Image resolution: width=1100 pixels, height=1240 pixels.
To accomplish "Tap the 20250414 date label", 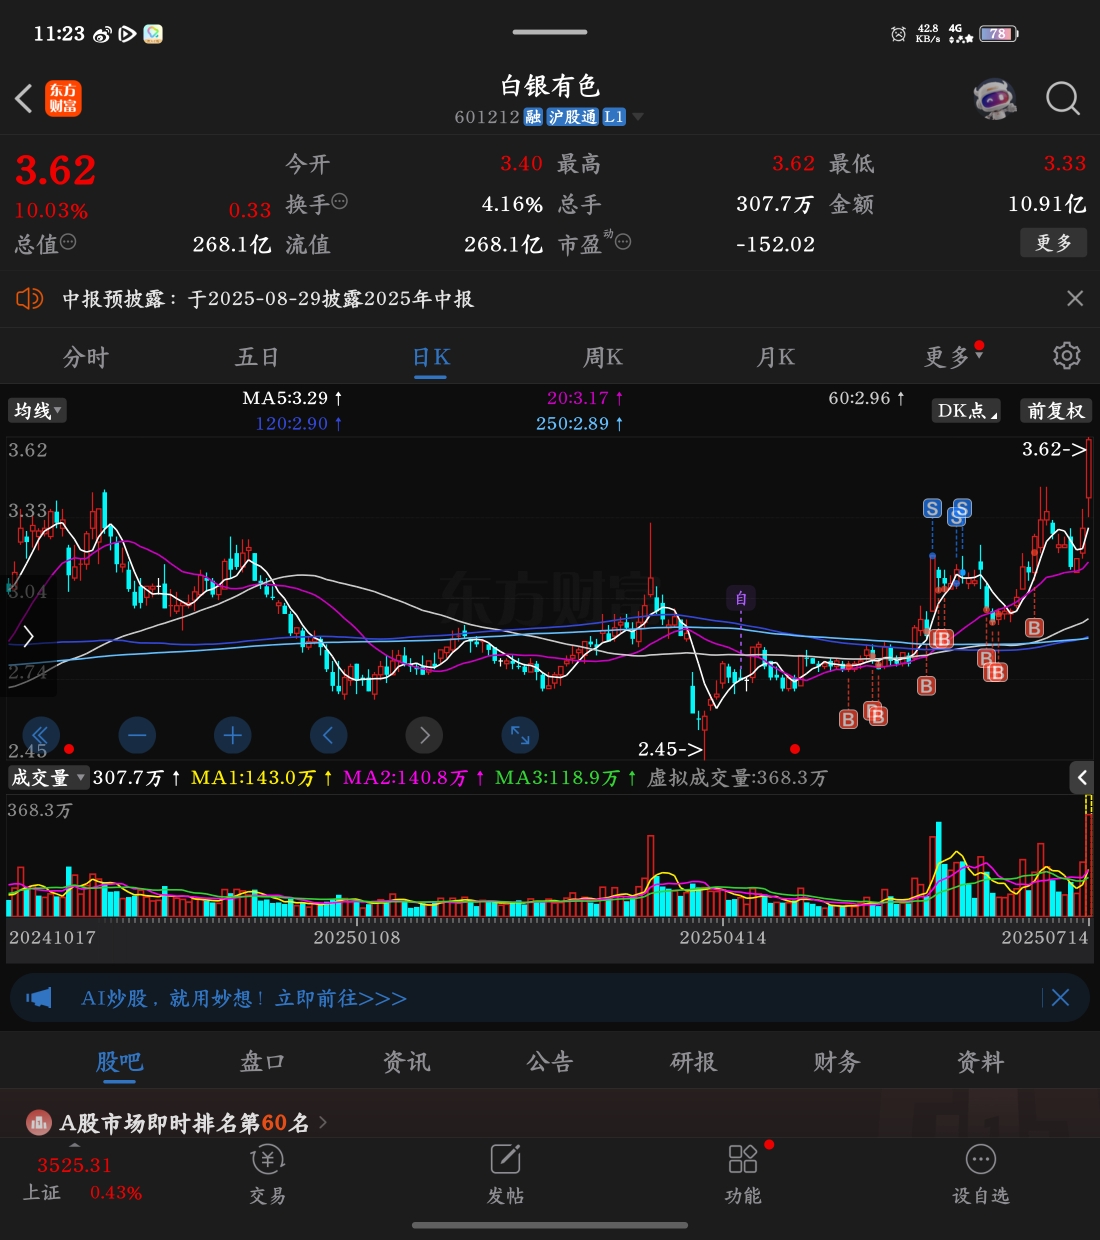I will pos(722,938).
